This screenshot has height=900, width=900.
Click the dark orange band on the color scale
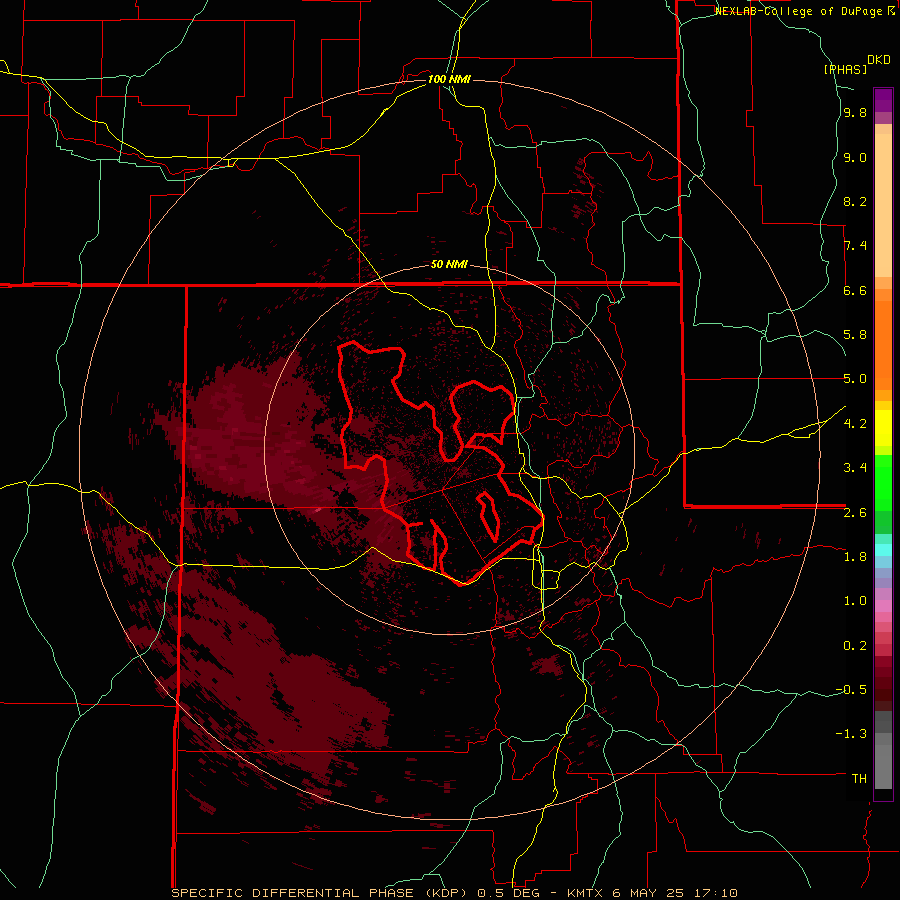coord(883,346)
